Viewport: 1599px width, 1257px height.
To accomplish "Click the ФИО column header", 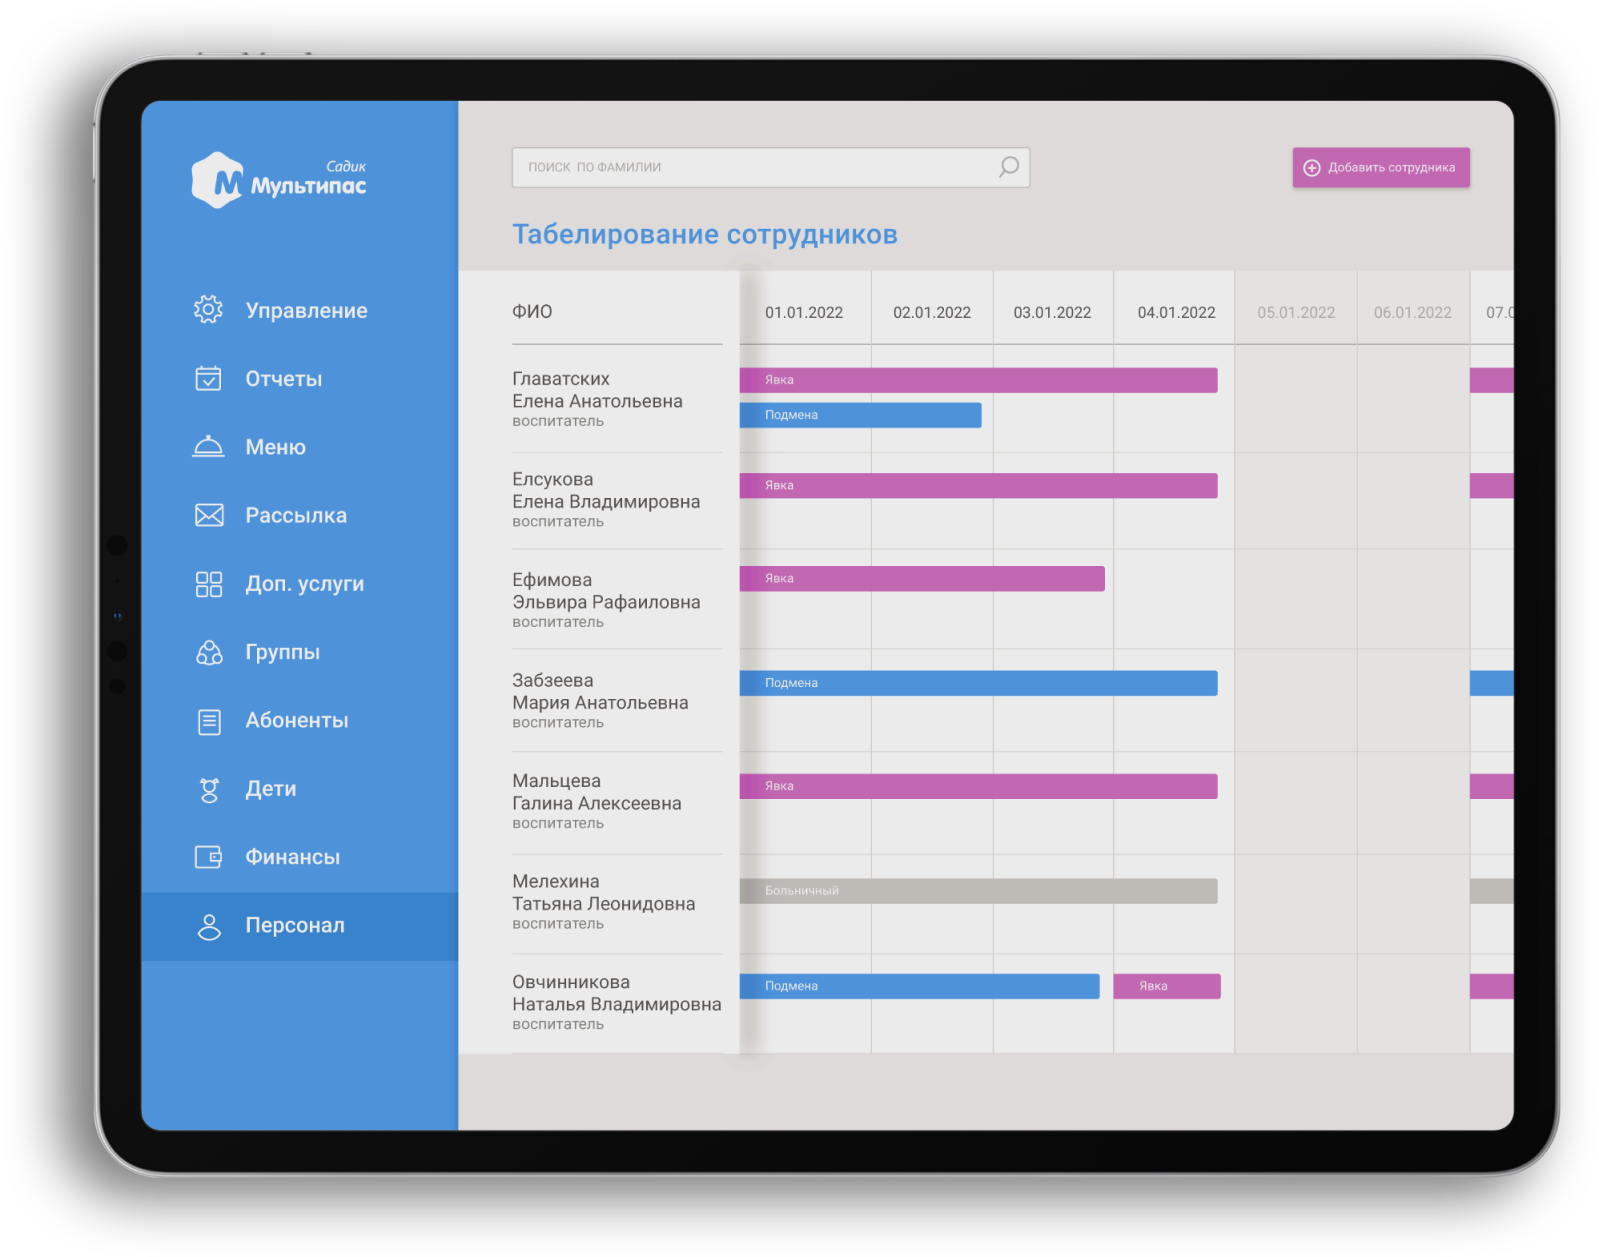I will pos(532,312).
